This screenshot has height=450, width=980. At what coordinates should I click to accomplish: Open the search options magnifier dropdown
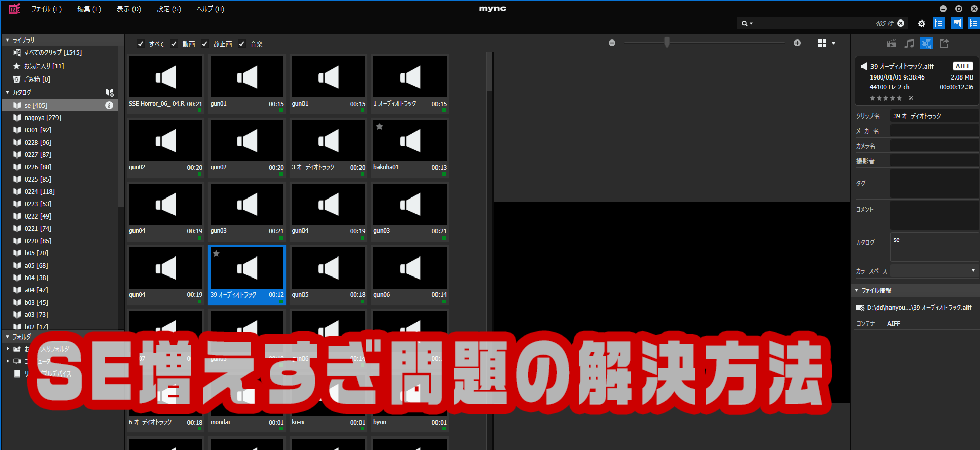747,23
